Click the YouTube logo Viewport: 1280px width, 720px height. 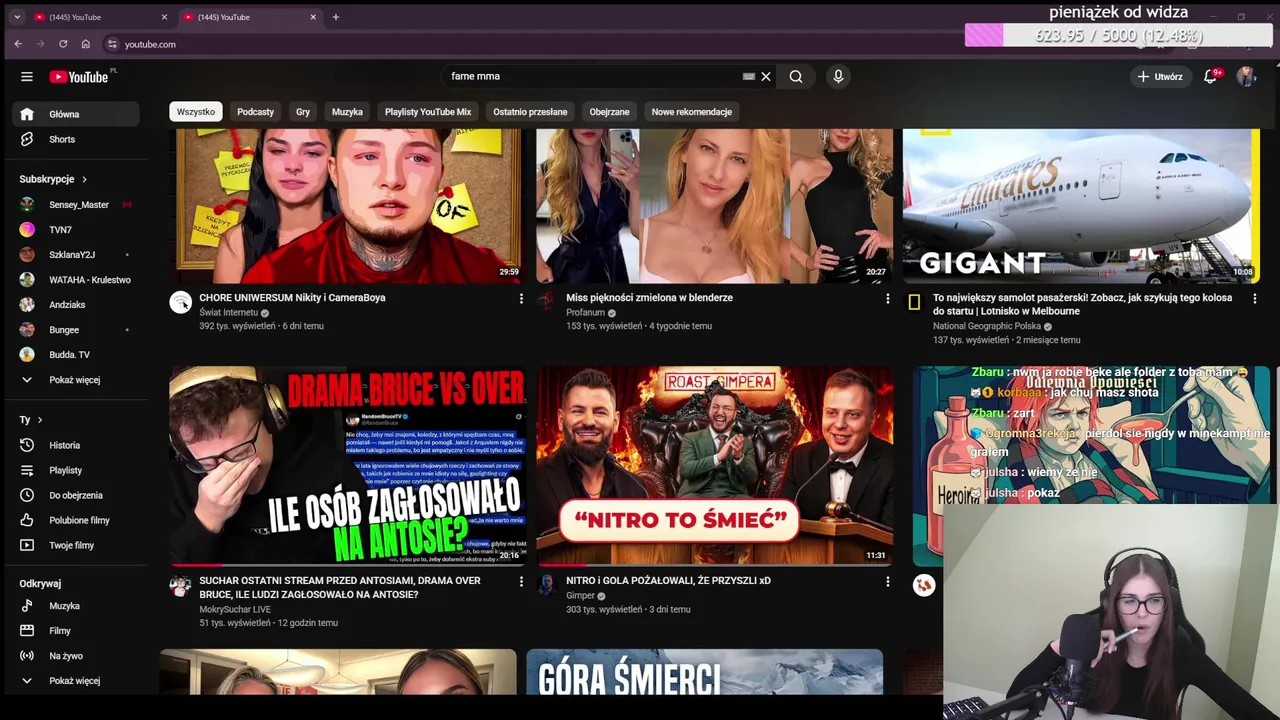(x=79, y=77)
